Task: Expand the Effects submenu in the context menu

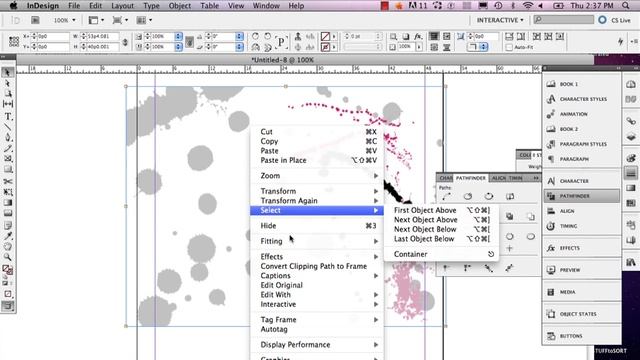Action: pos(317,257)
